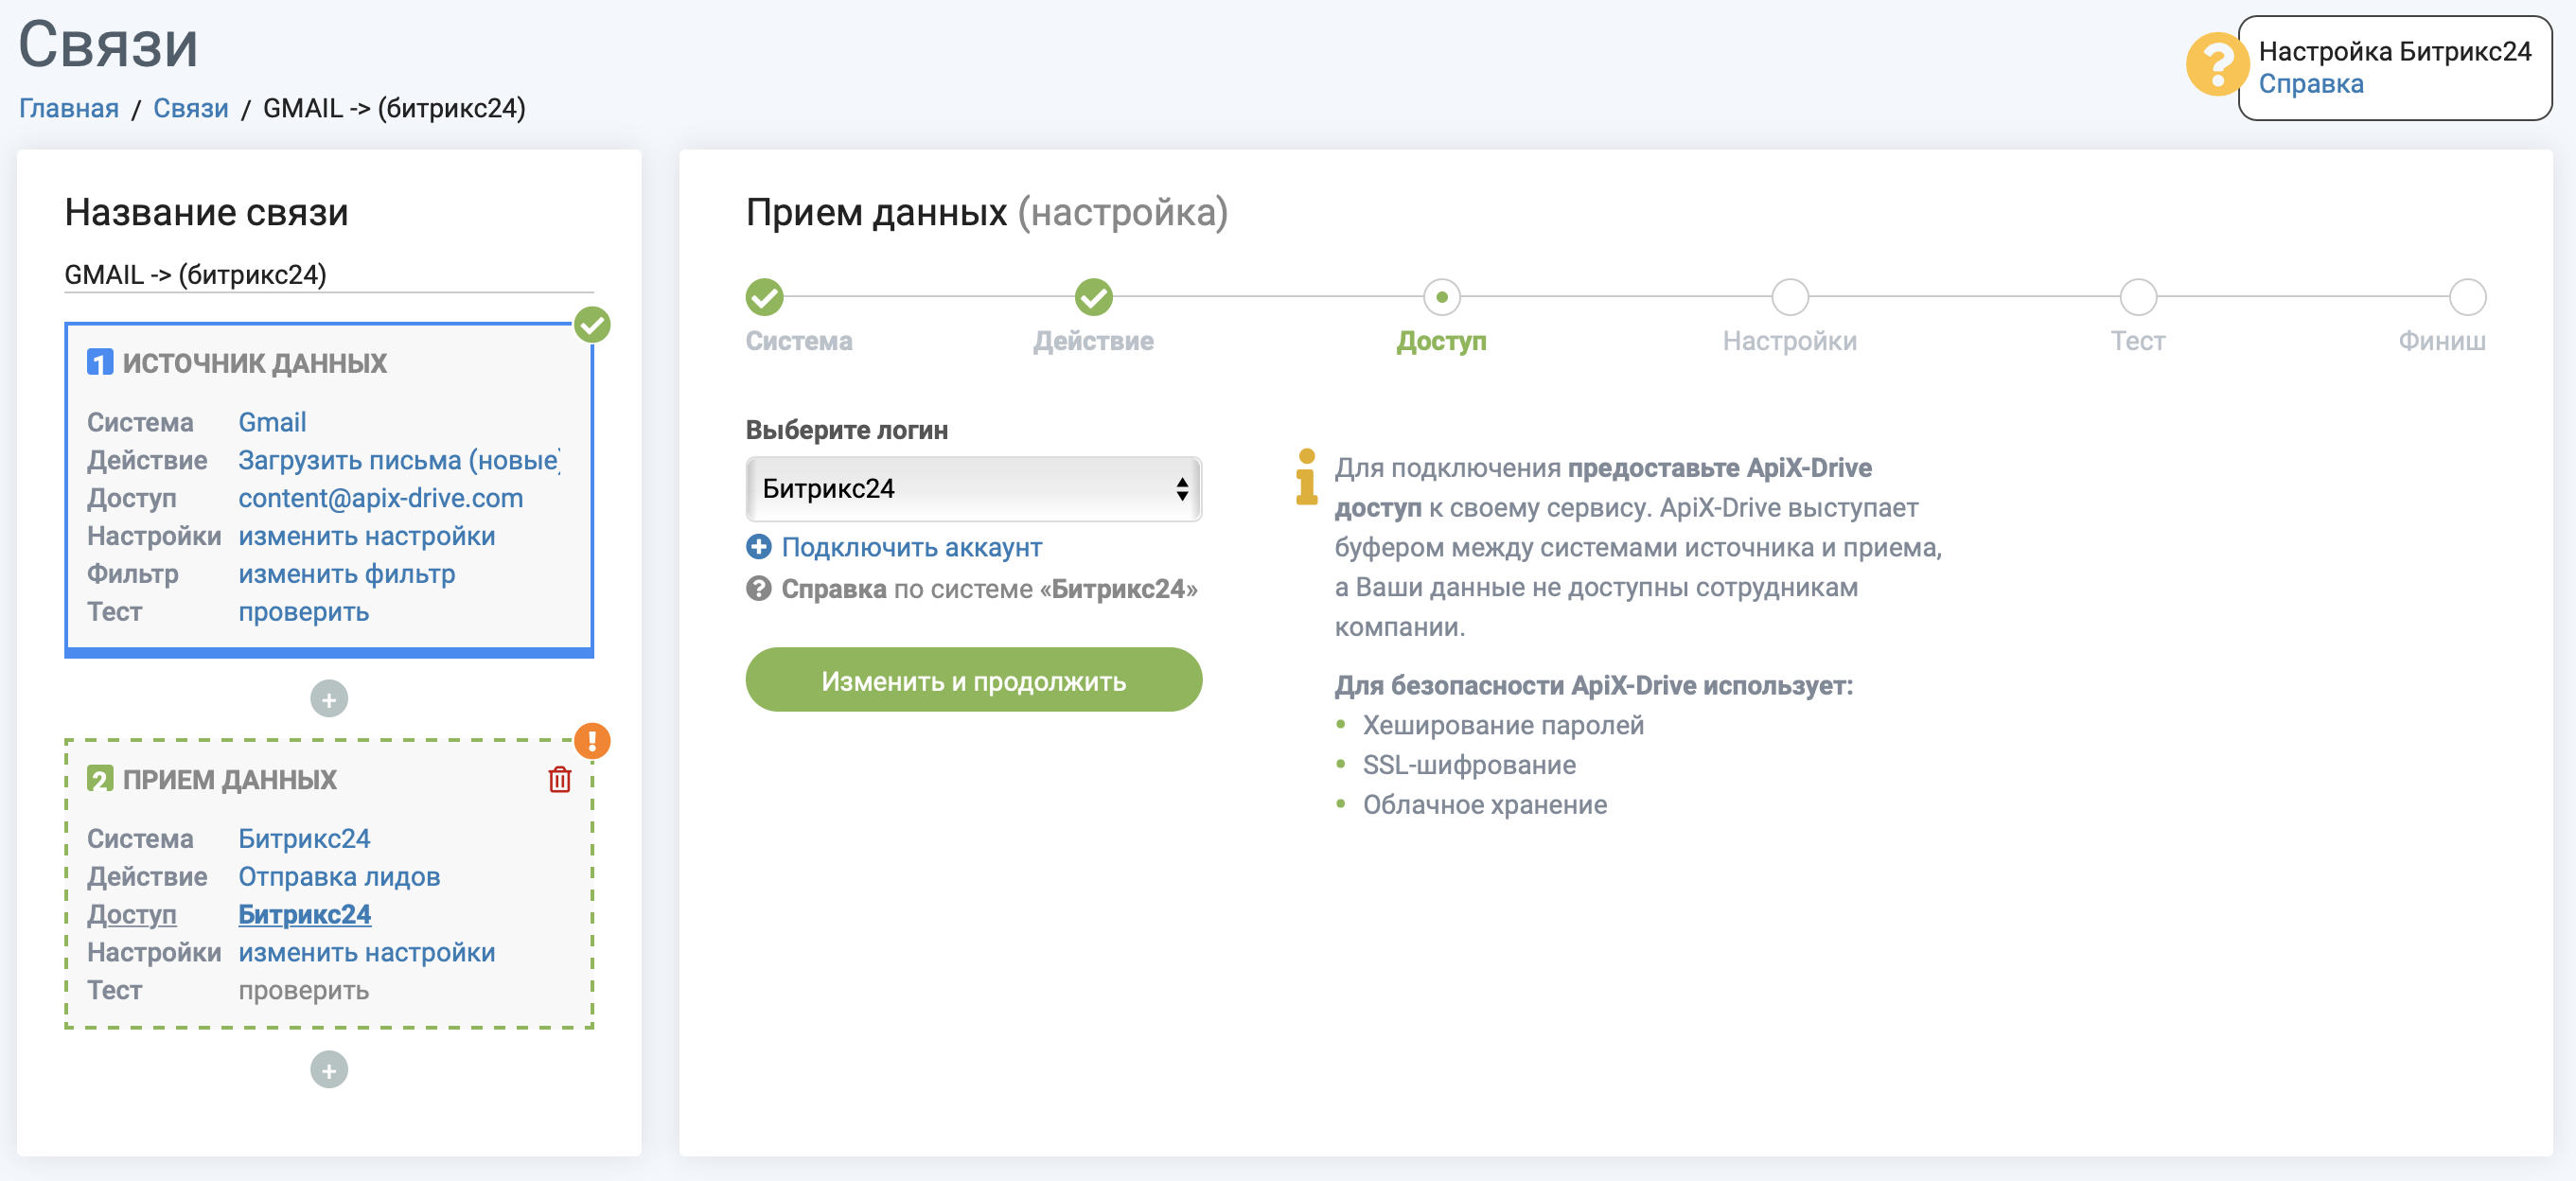This screenshot has height=1181, width=2576.
Task: Click the Облачное хранение list item
Action: 1484,805
